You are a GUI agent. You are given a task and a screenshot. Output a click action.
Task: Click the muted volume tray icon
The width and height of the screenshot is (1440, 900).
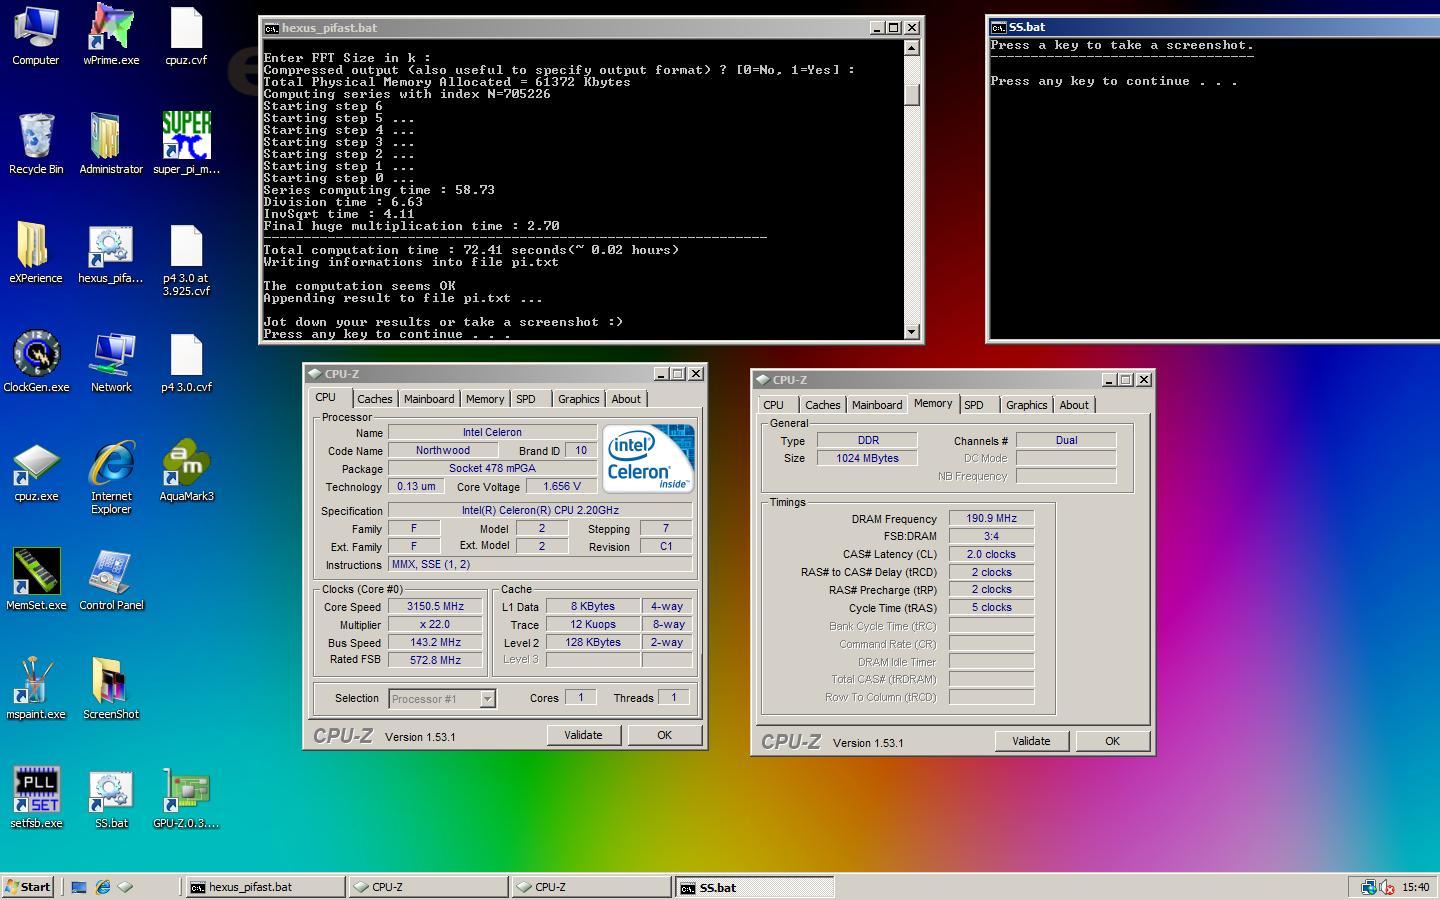1387,887
